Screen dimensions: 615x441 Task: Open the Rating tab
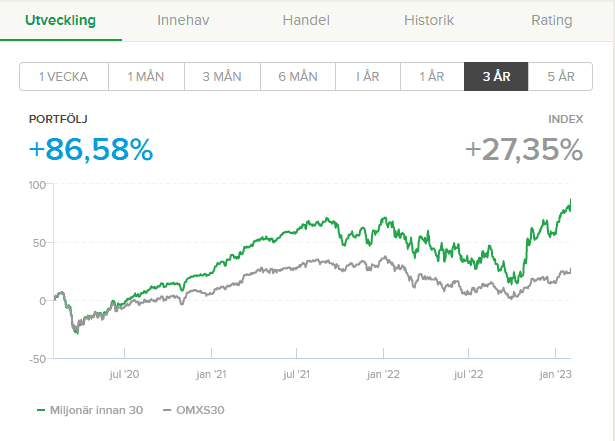click(552, 20)
